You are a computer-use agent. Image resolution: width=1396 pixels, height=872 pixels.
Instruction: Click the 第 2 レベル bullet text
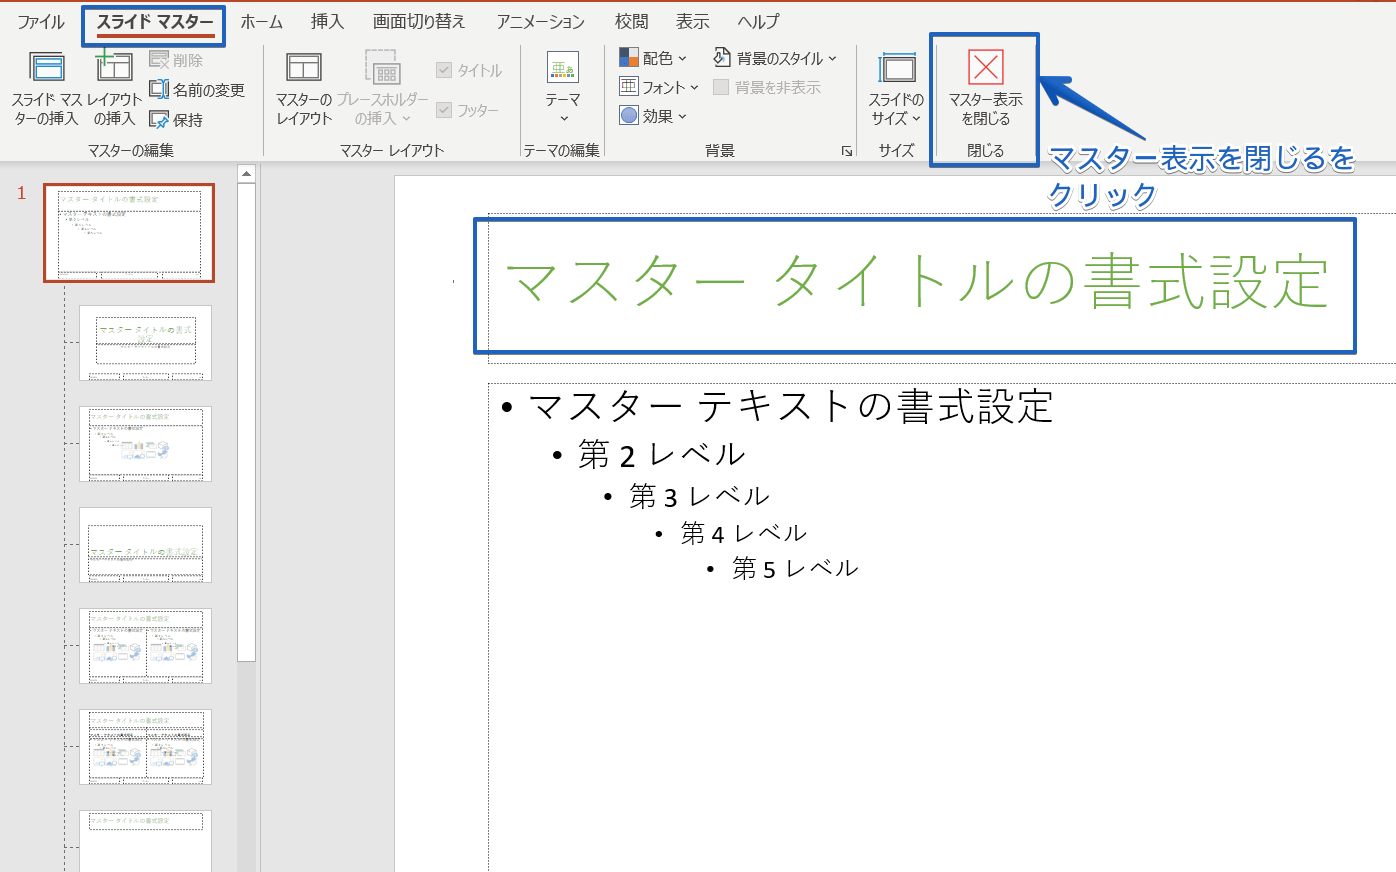[662, 455]
